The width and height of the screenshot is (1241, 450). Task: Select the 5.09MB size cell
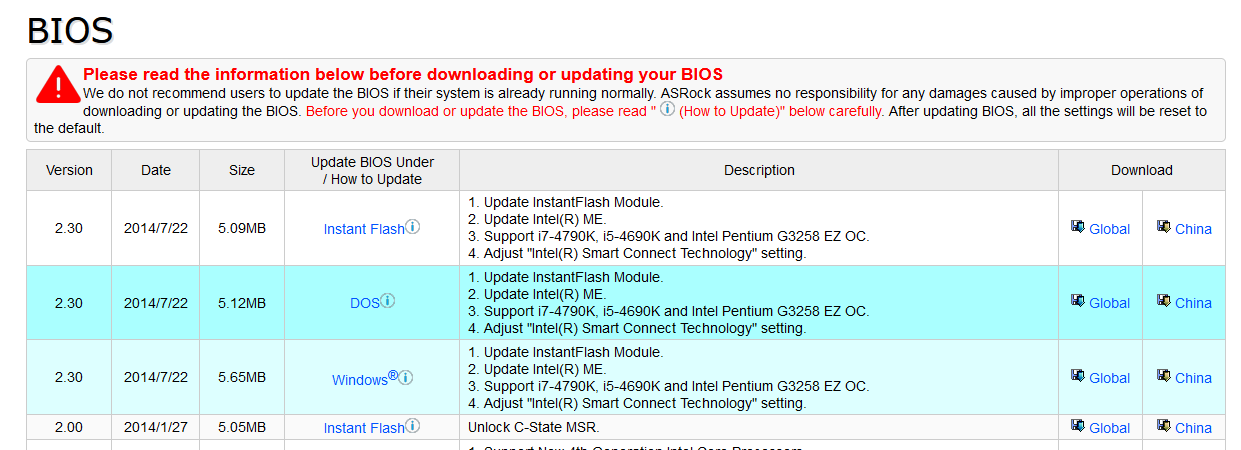point(242,228)
